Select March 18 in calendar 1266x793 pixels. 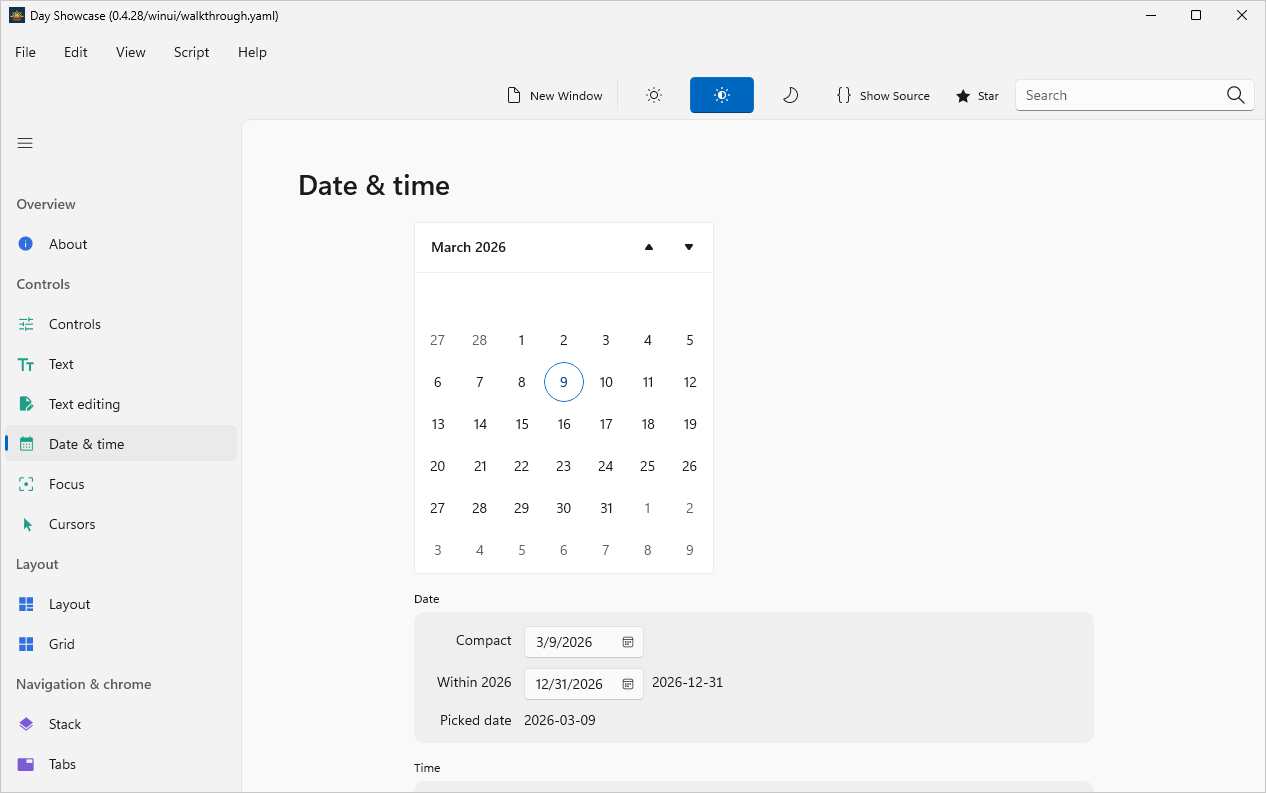[x=648, y=424]
